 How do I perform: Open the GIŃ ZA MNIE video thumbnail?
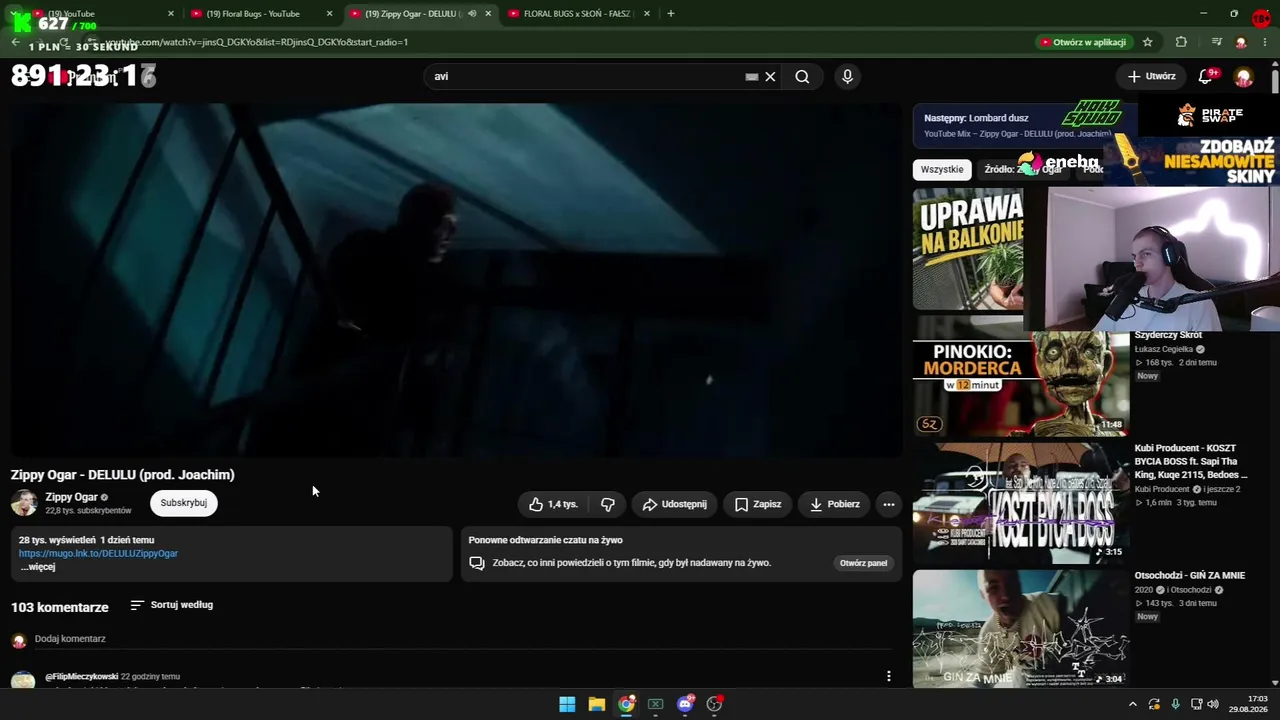[1021, 628]
